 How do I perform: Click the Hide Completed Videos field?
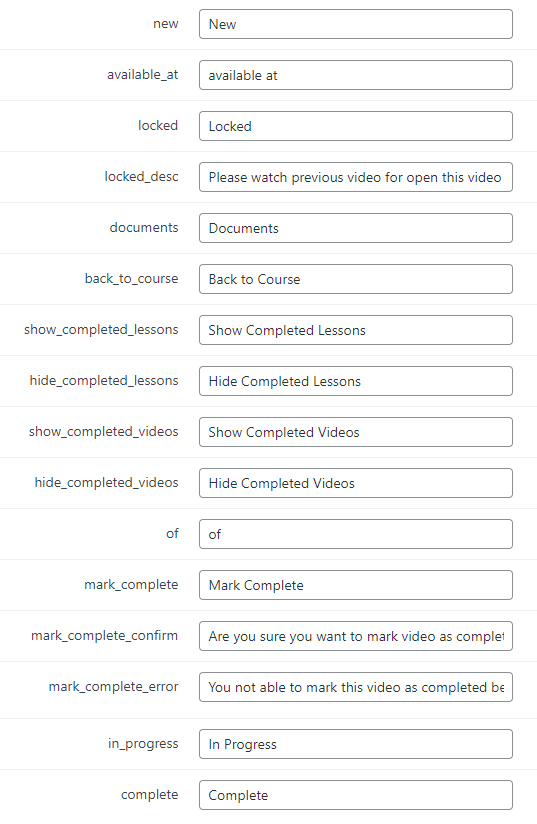(x=356, y=483)
